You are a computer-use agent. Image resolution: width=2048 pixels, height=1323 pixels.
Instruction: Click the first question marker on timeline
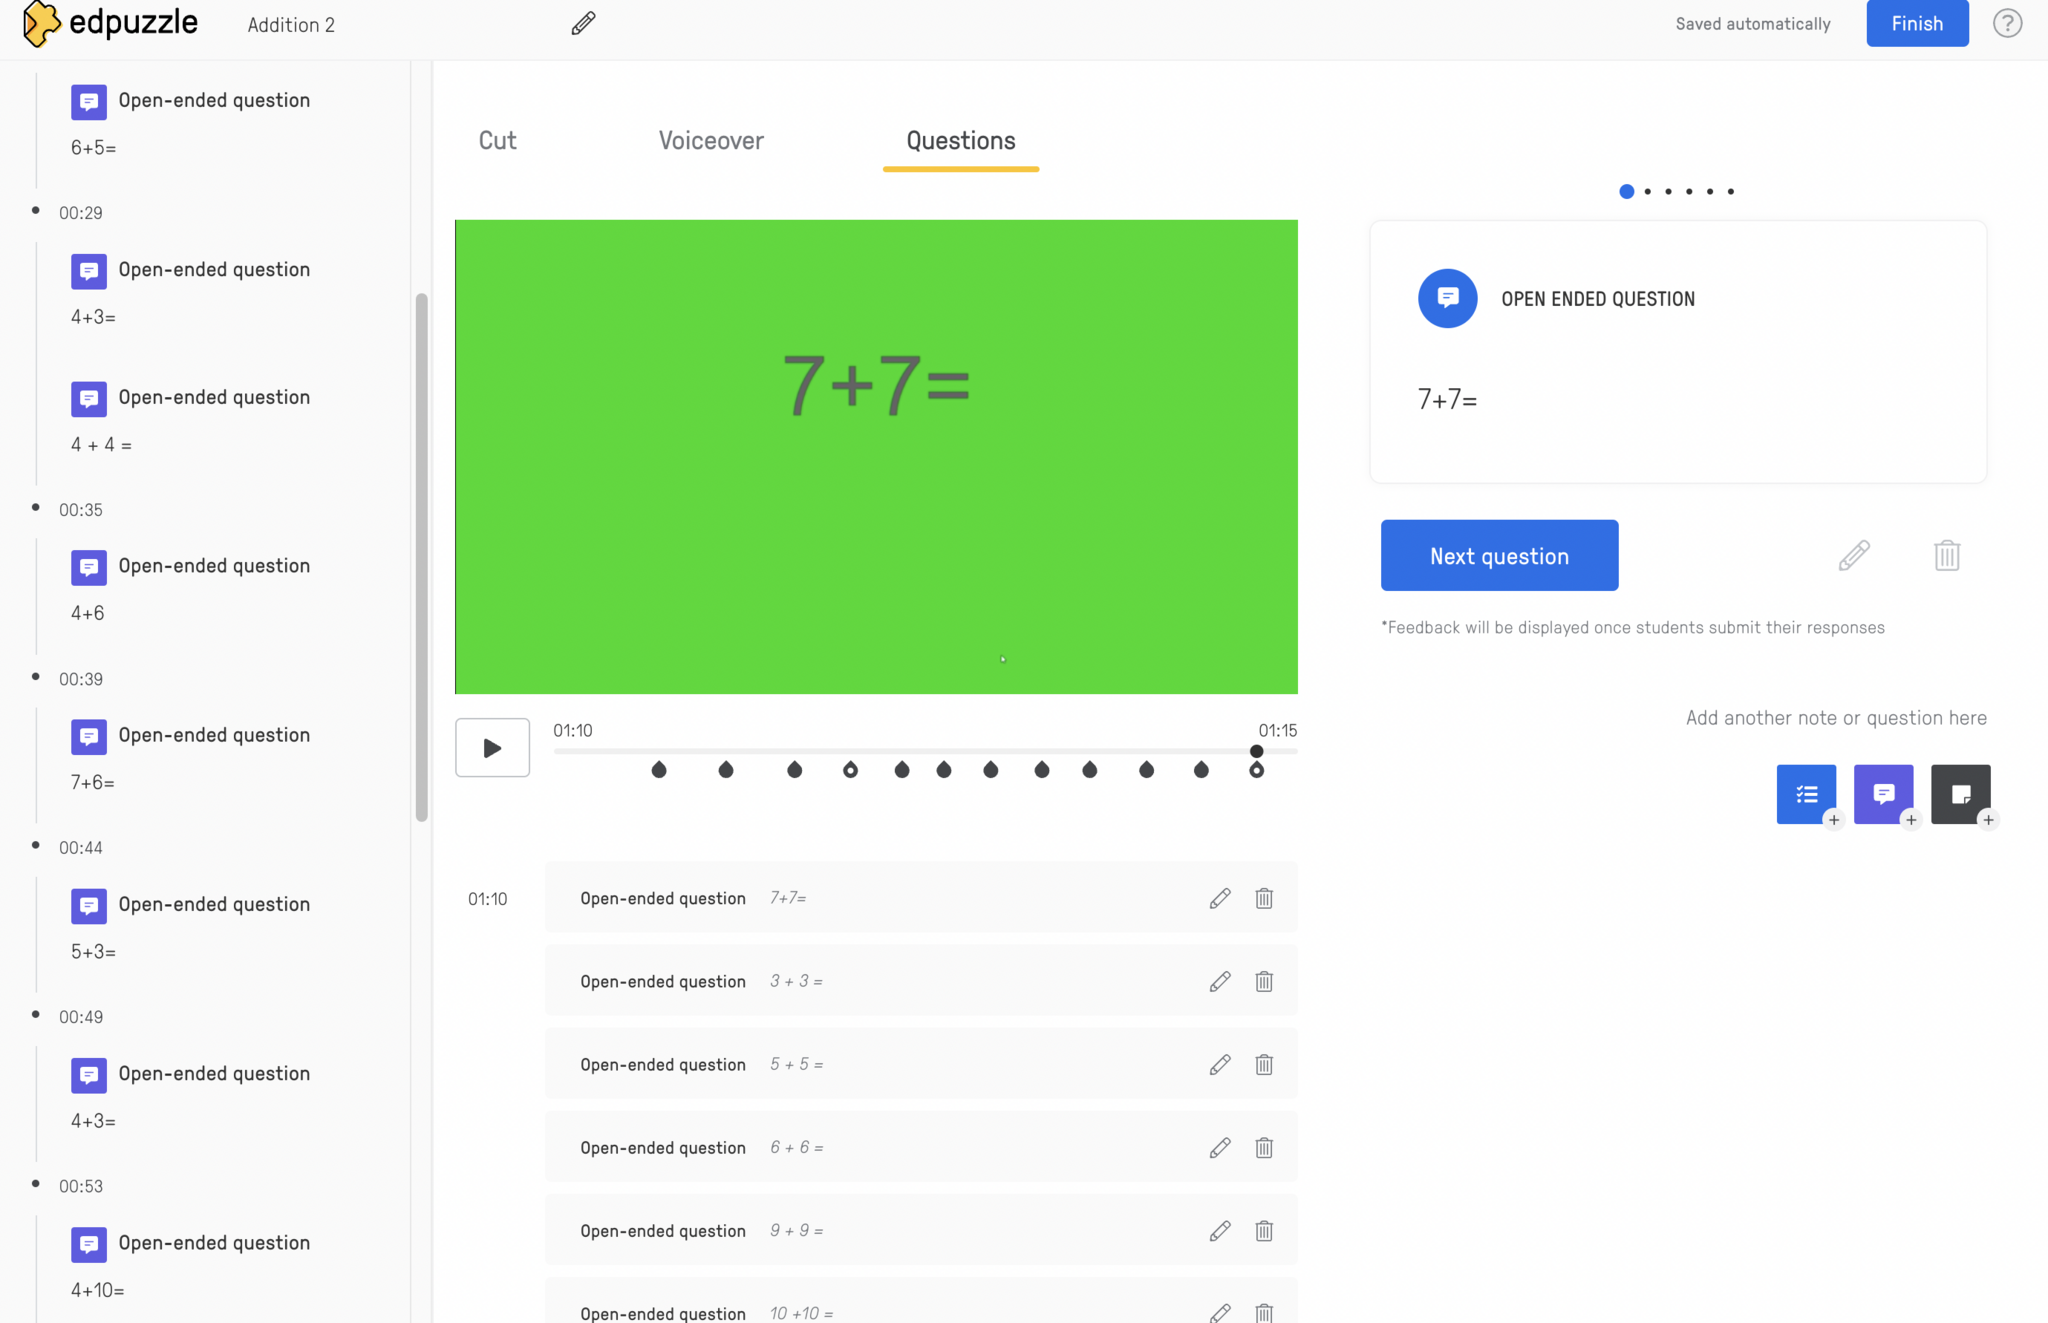[x=659, y=769]
